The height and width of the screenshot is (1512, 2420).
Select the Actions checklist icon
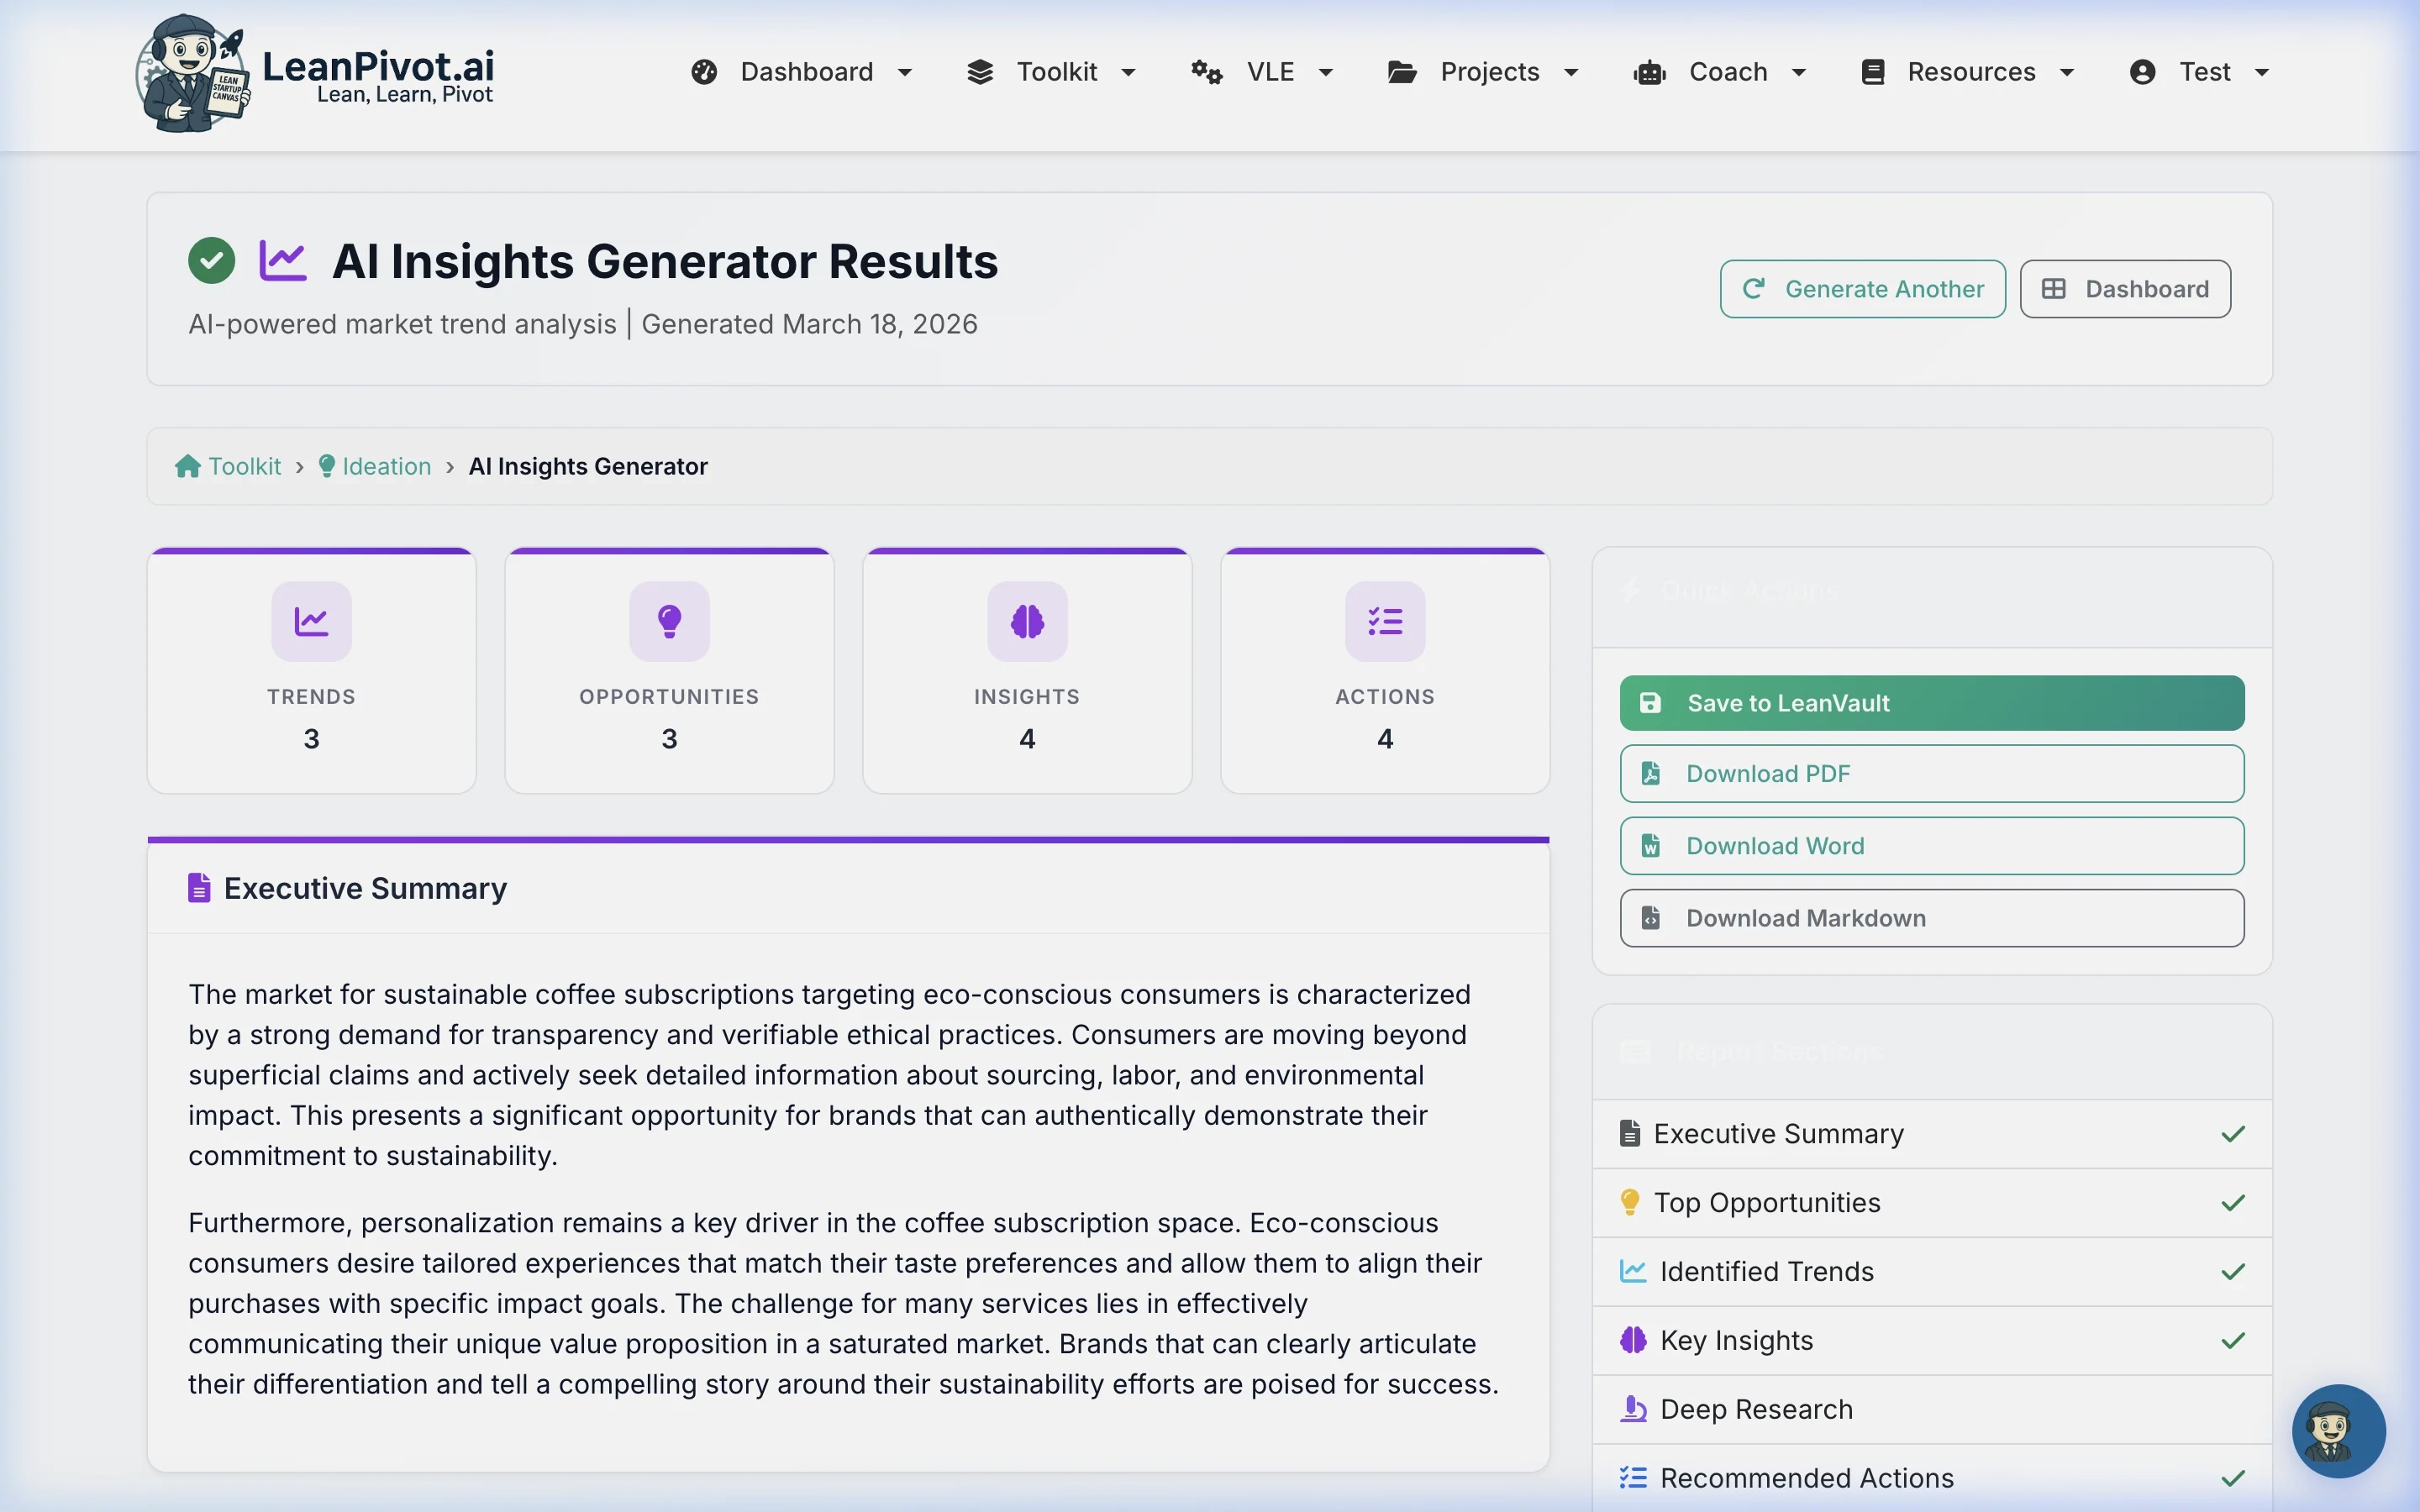click(x=1384, y=621)
